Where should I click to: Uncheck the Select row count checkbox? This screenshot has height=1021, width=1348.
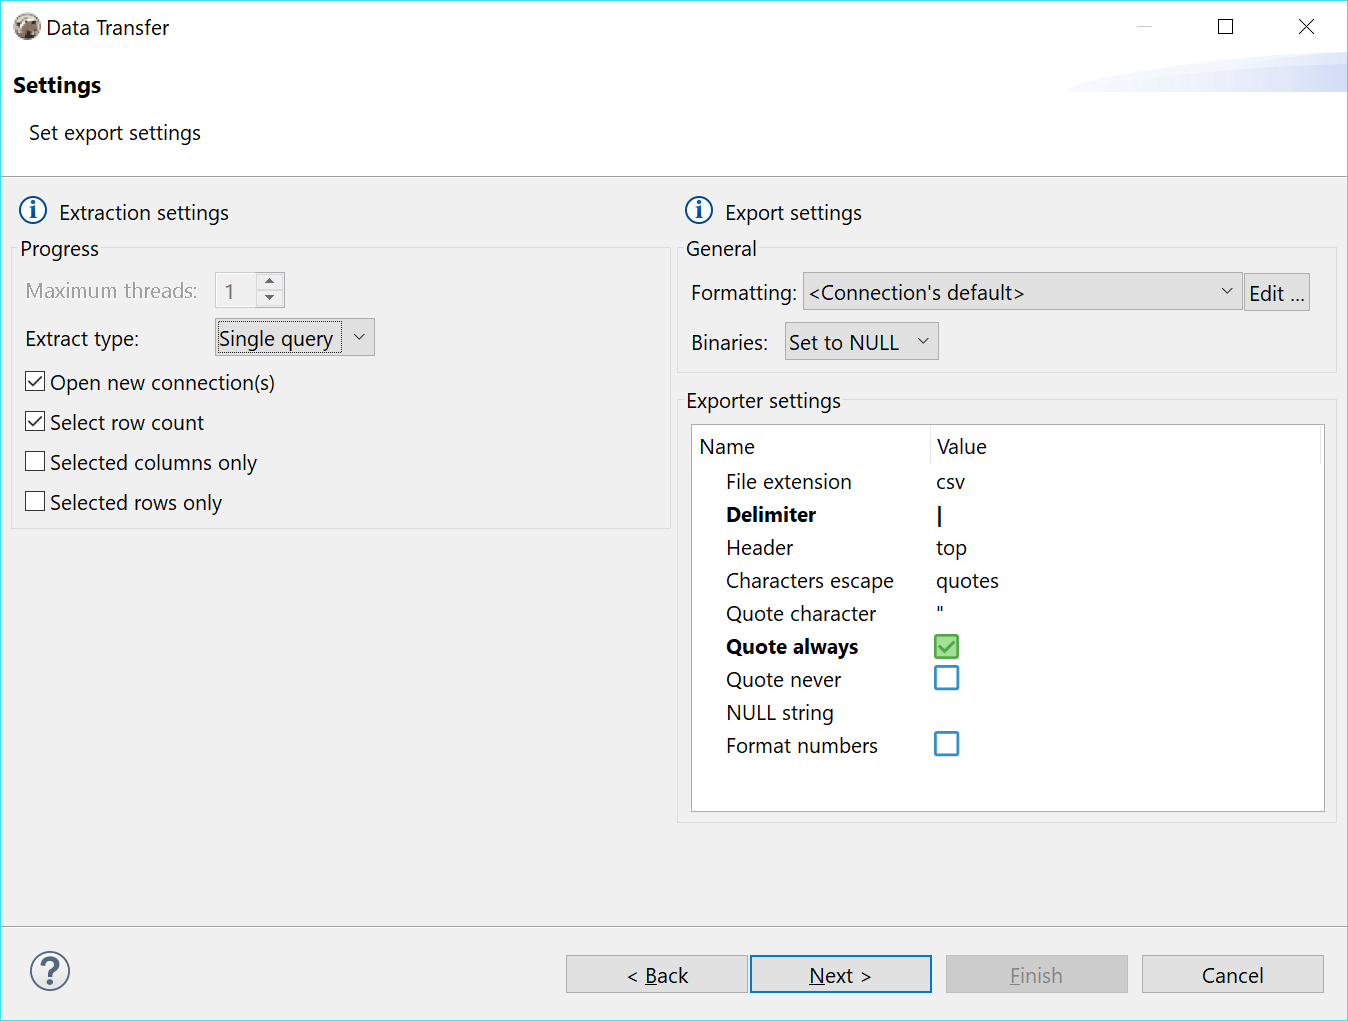pyautogui.click(x=35, y=421)
